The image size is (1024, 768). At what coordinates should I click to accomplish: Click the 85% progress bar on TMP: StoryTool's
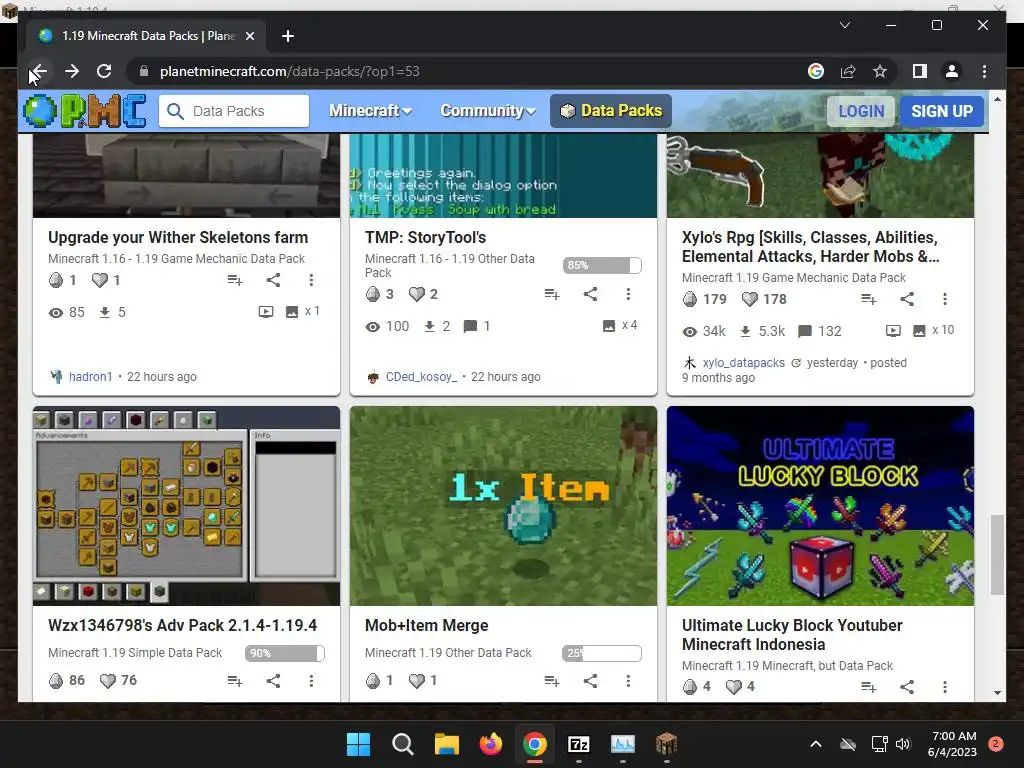pyautogui.click(x=601, y=265)
